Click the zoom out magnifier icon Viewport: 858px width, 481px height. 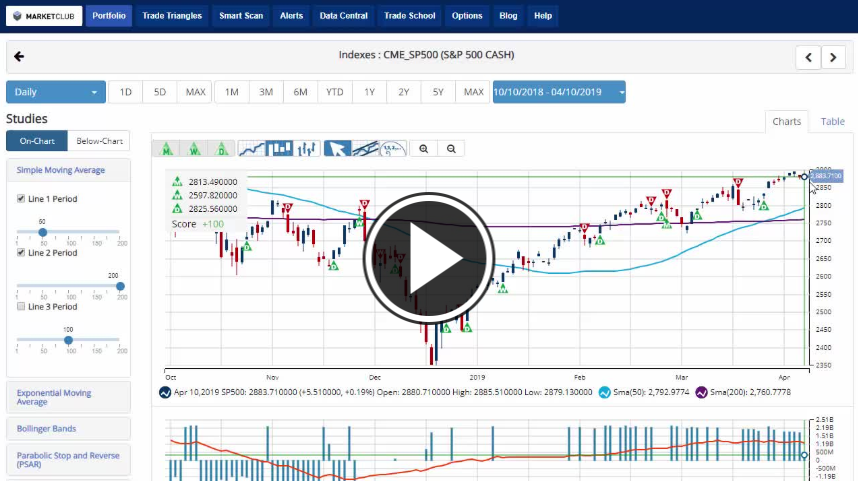point(452,148)
